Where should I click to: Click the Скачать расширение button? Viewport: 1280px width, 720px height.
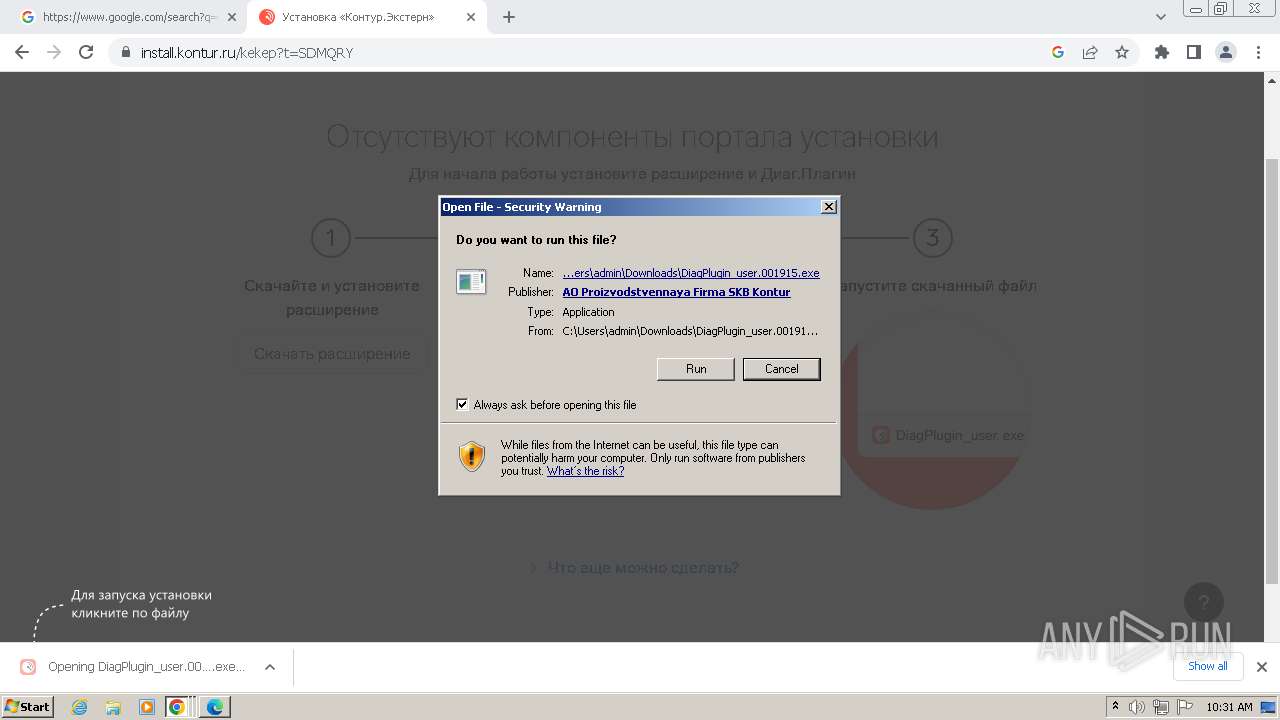[332, 354]
